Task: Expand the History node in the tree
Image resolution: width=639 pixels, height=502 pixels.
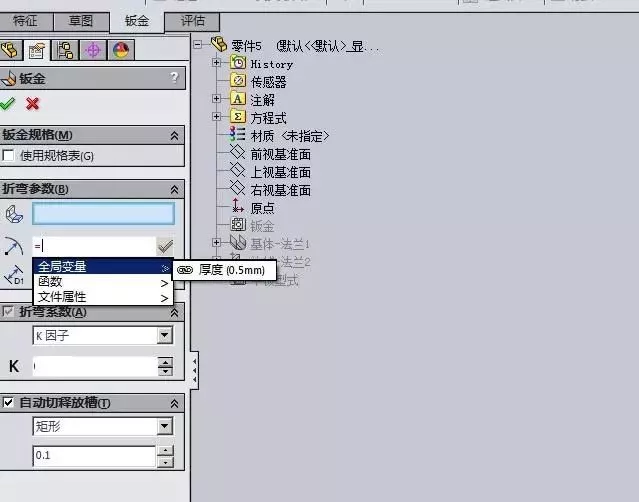Action: click(217, 63)
